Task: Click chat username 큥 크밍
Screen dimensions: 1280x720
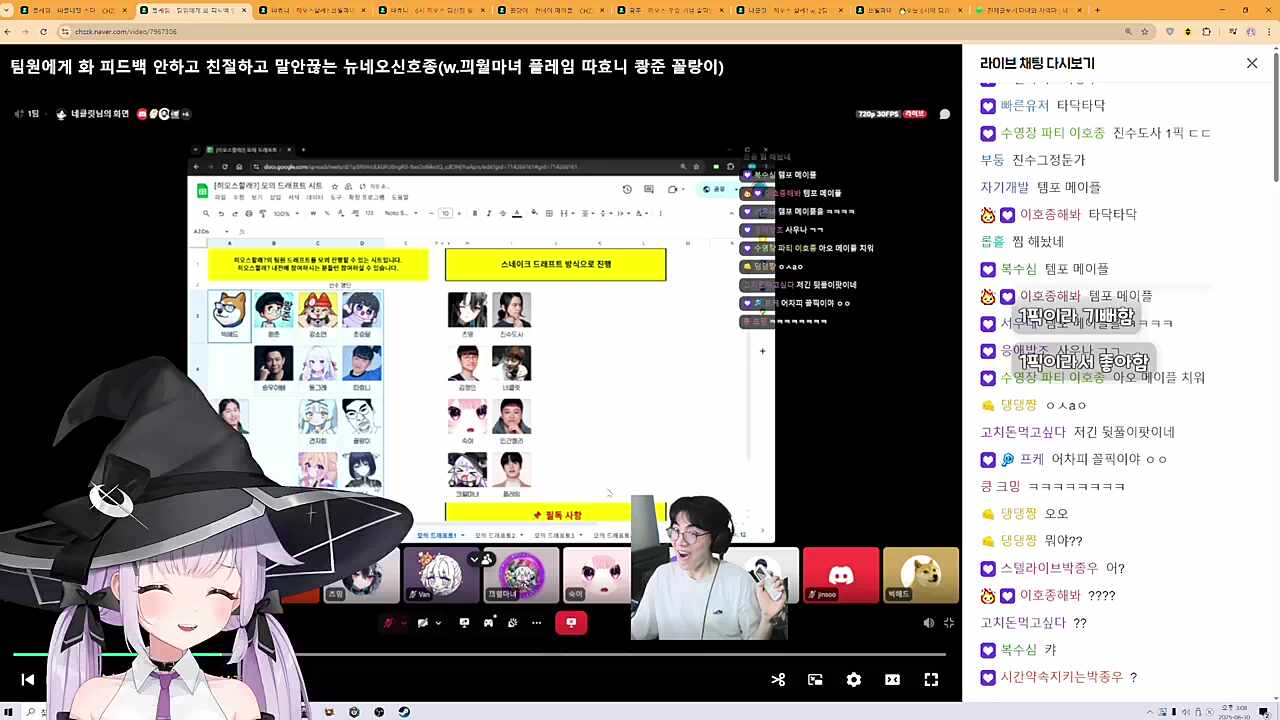Action: (x=1000, y=486)
